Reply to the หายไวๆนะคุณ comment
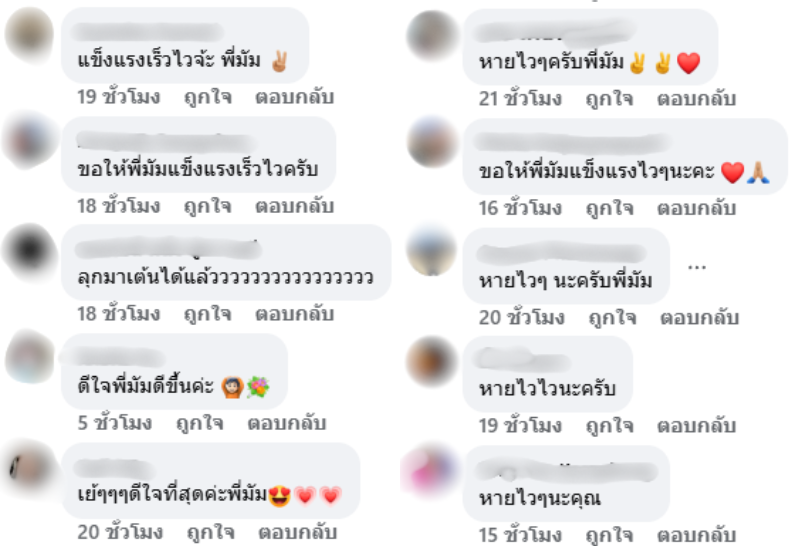The image size is (800, 546). pyautogui.click(x=696, y=535)
